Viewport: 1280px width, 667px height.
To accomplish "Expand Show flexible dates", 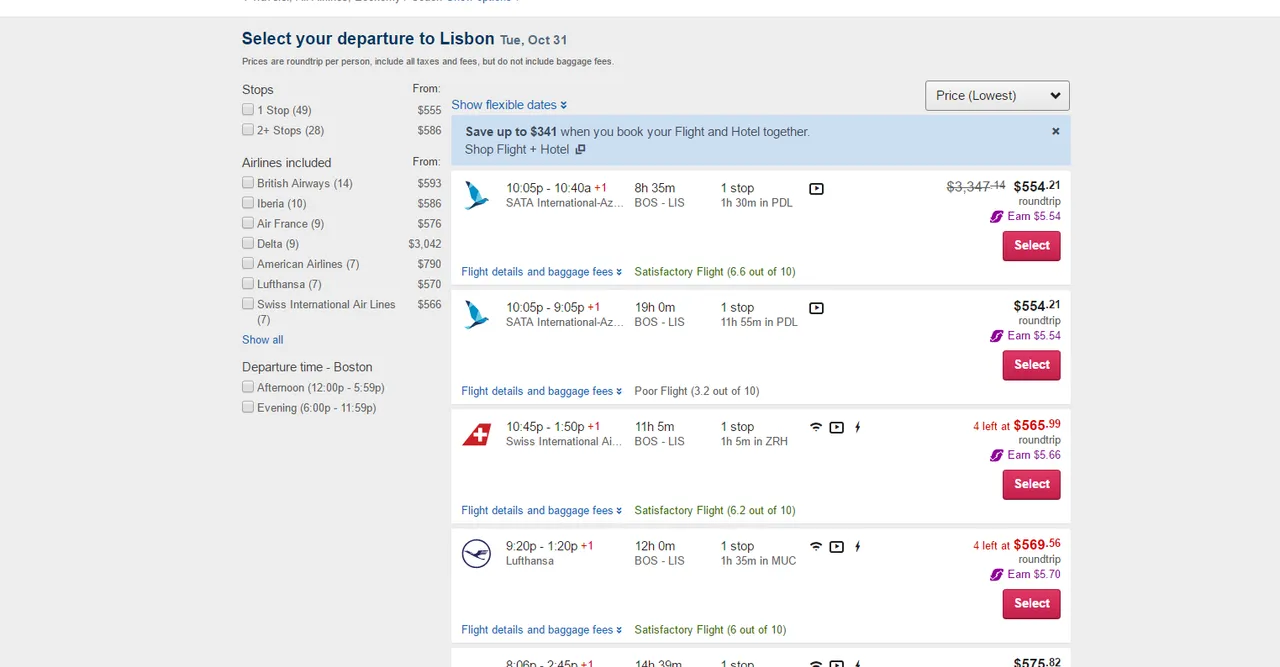I will click(x=509, y=105).
